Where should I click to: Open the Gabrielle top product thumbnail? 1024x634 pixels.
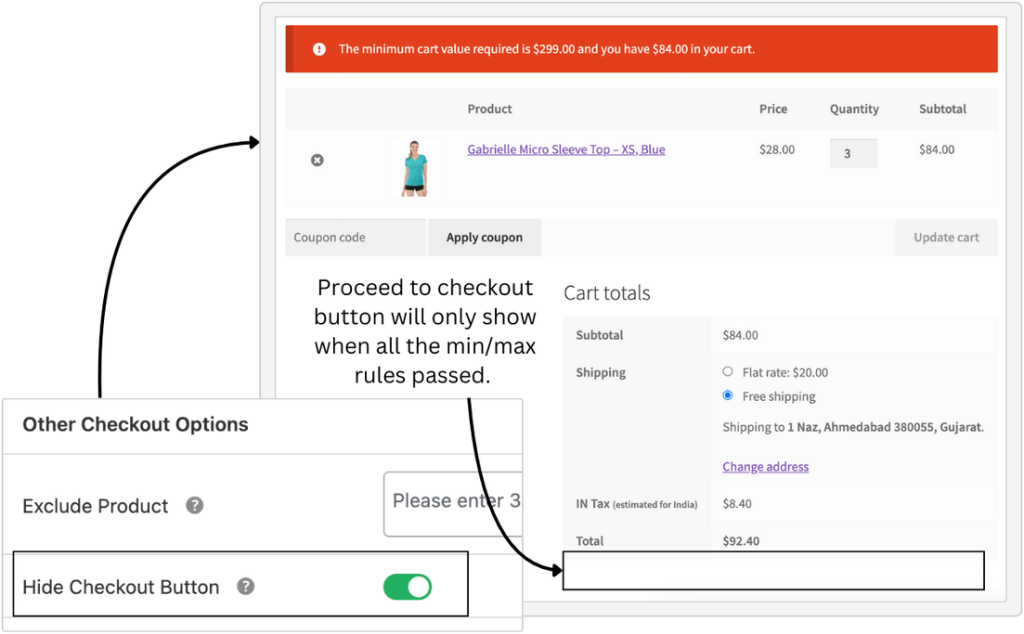point(414,167)
